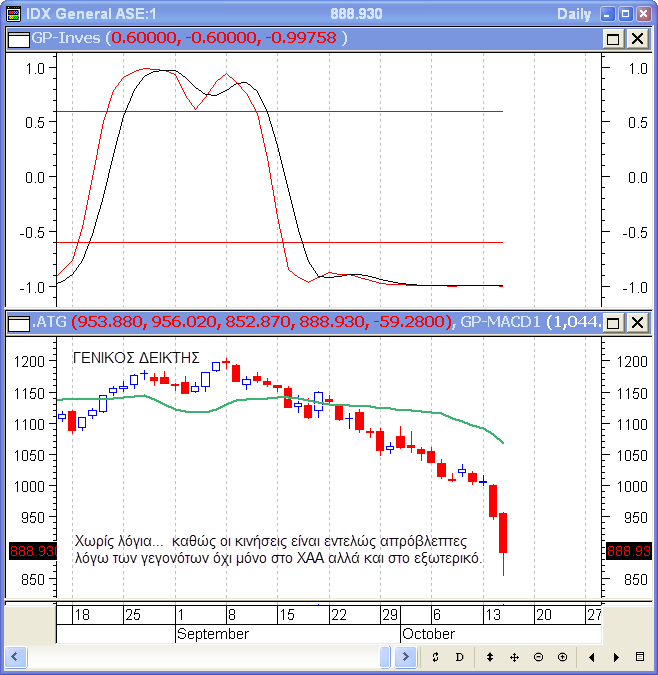Open the .ATG inner window menu icon
The width and height of the screenshot is (658, 675).
(x=18, y=322)
